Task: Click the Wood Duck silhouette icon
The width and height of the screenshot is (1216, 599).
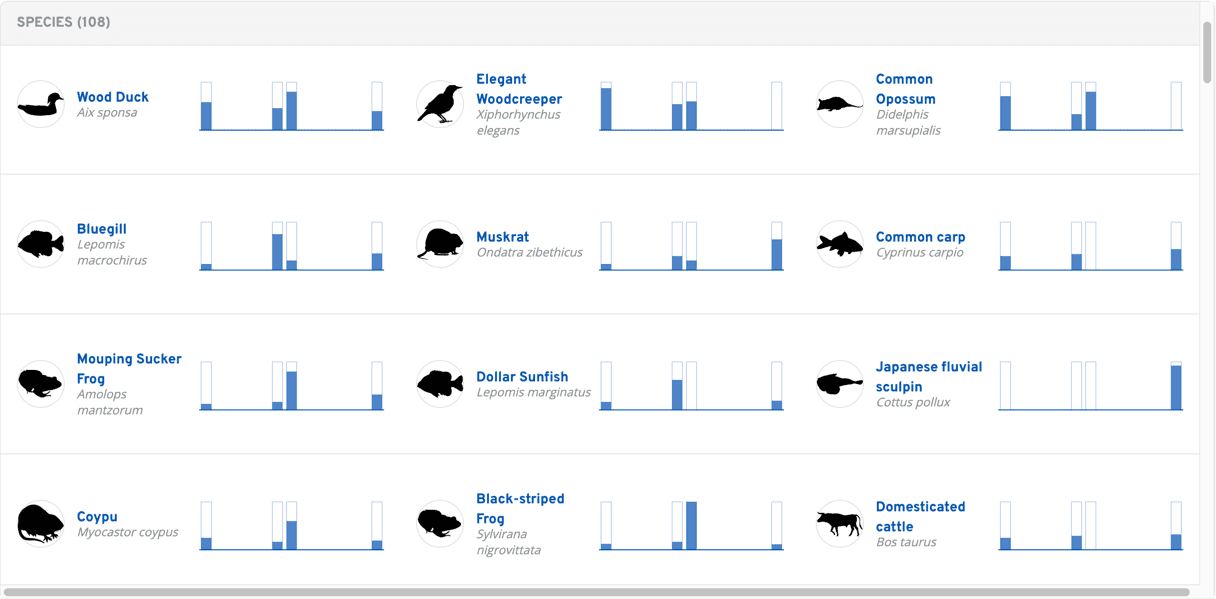Action: point(40,104)
